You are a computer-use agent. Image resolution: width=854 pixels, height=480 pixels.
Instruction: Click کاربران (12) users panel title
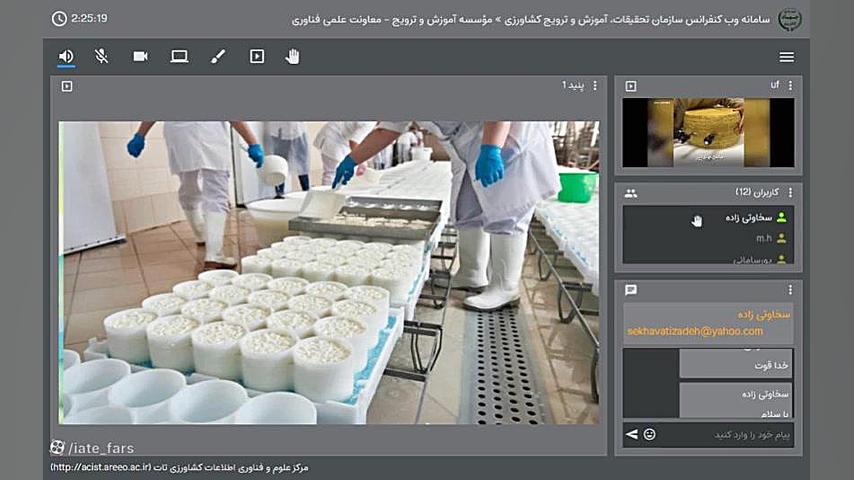(757, 192)
